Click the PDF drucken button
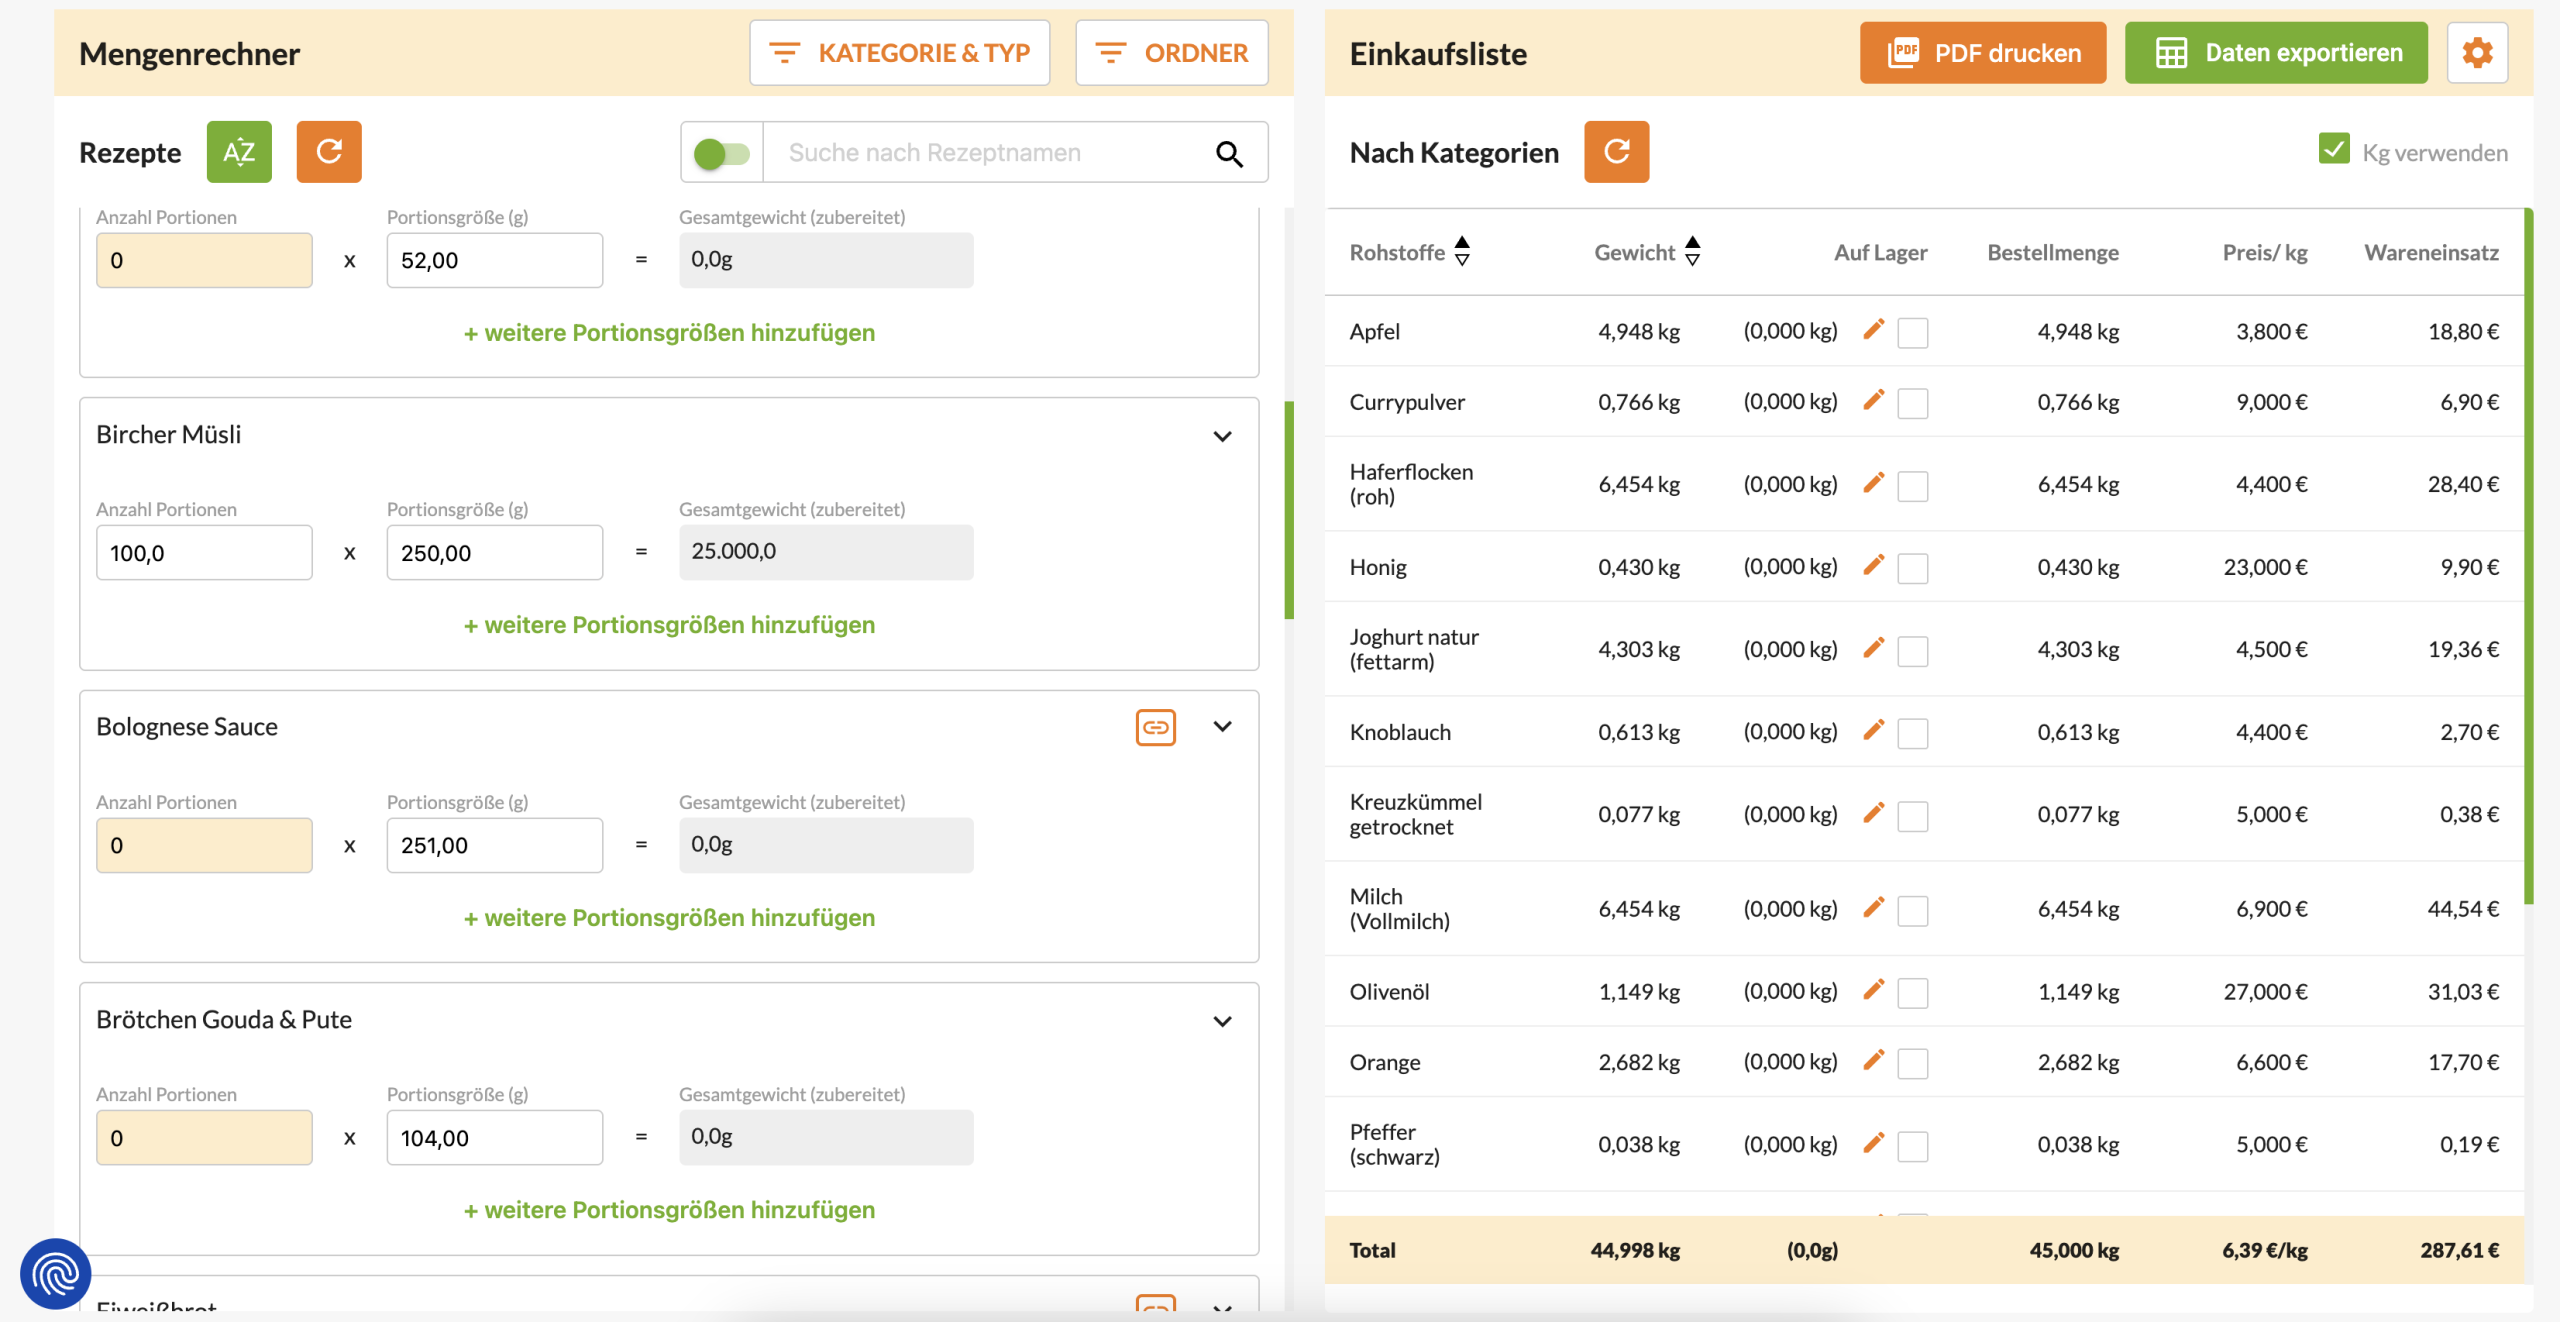This screenshot has width=2560, height=1322. click(x=1982, y=53)
